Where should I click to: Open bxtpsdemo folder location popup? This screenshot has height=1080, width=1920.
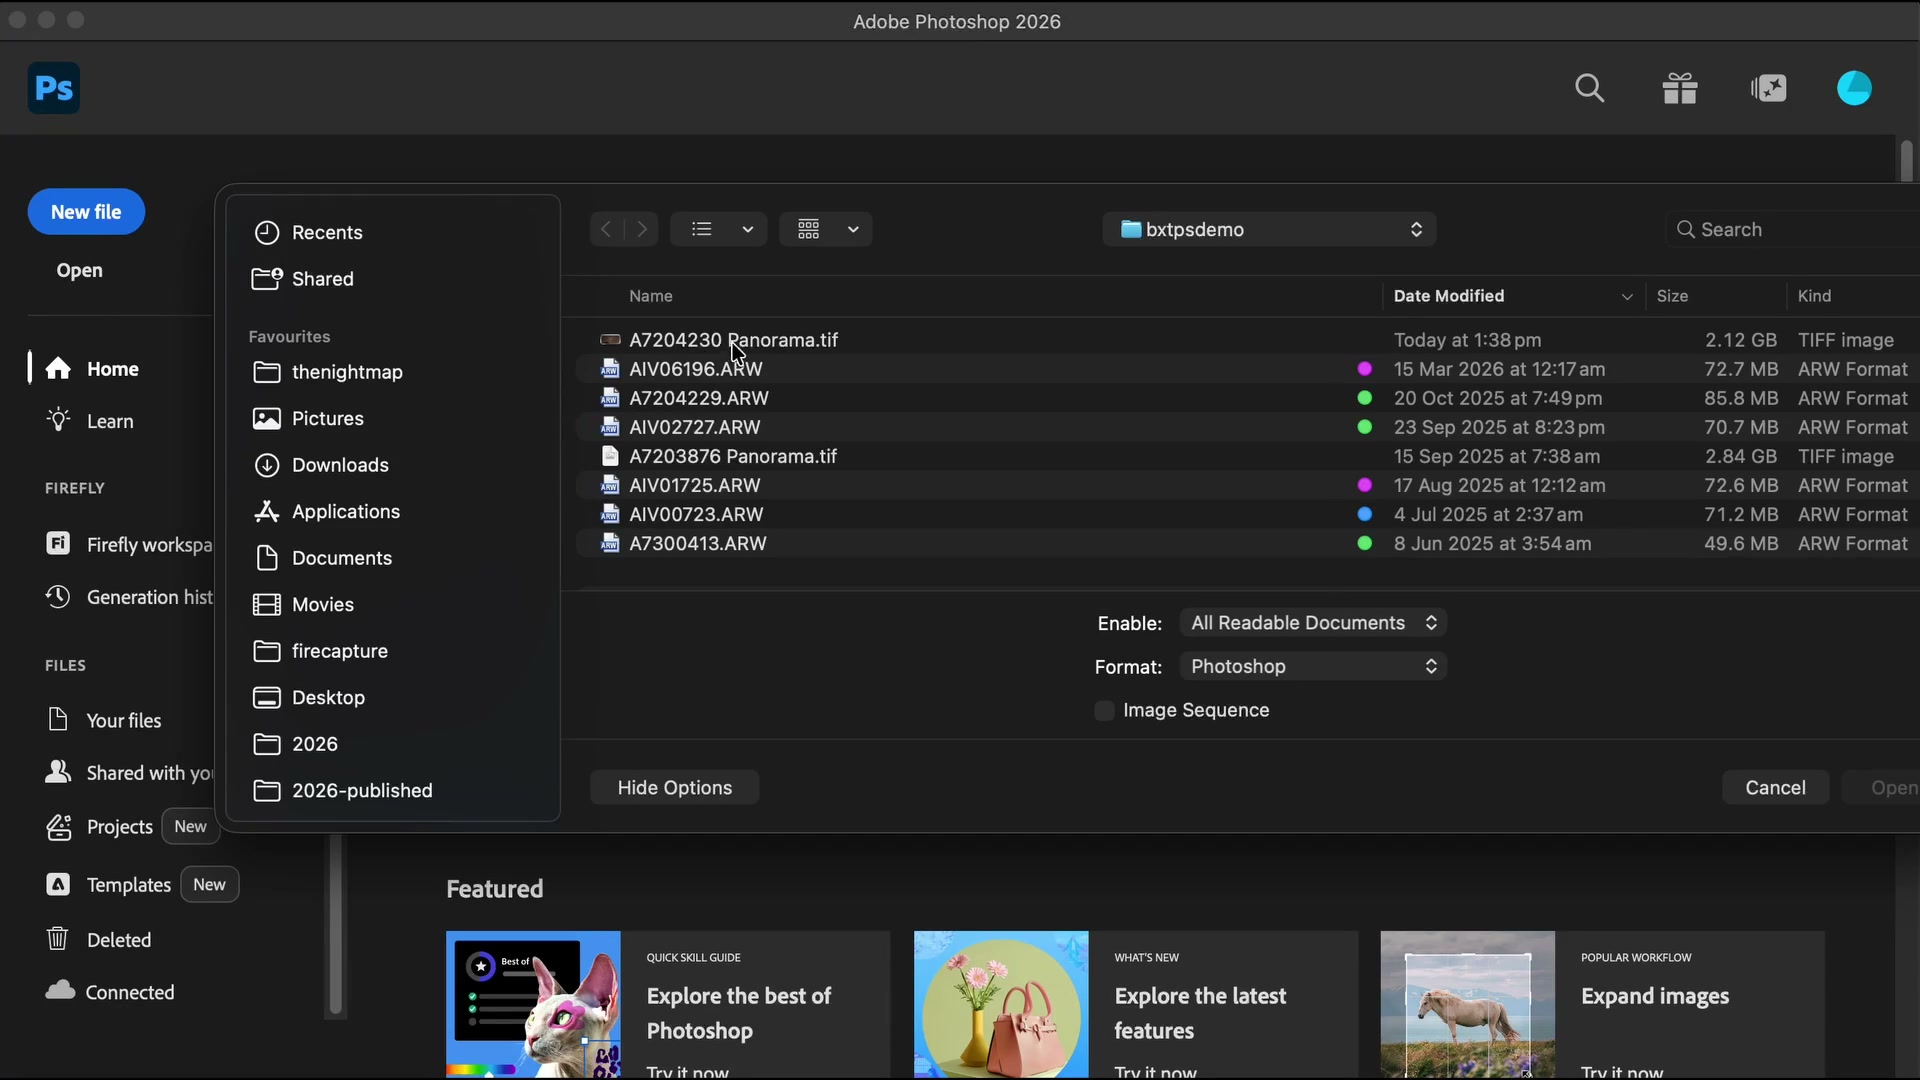click(x=1269, y=229)
